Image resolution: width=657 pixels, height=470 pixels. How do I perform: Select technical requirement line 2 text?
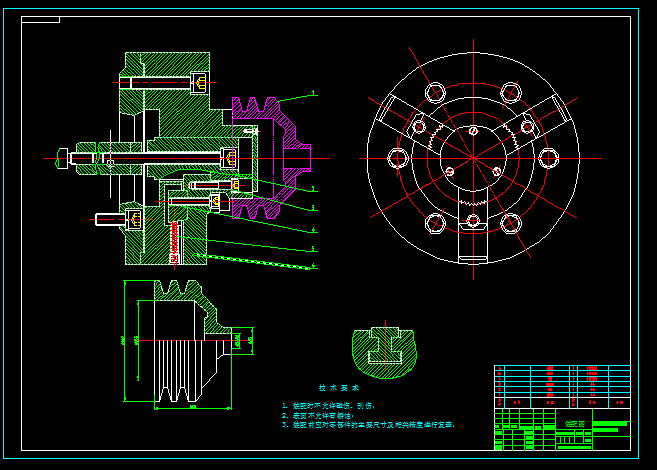tap(318, 416)
